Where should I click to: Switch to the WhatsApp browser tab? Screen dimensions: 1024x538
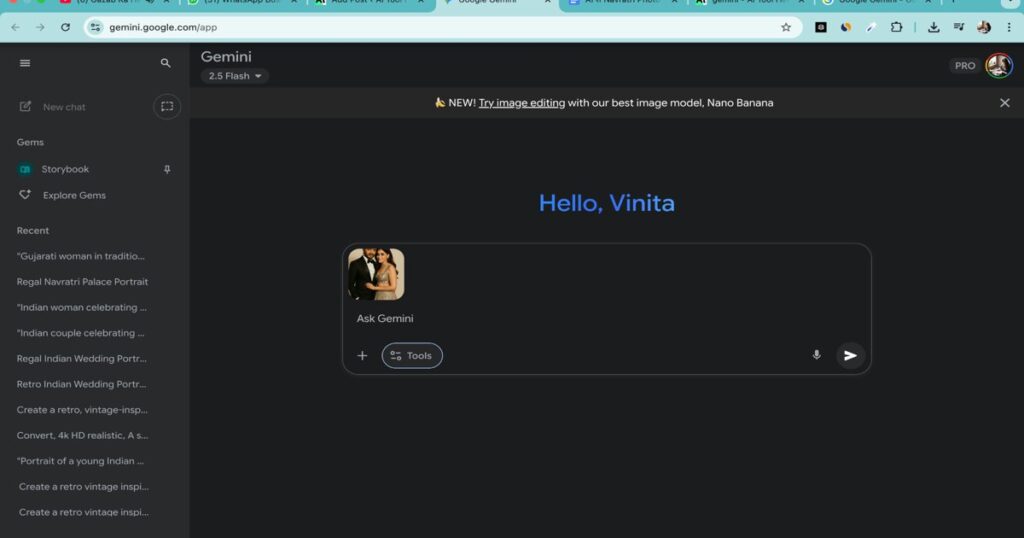pyautogui.click(x=242, y=3)
